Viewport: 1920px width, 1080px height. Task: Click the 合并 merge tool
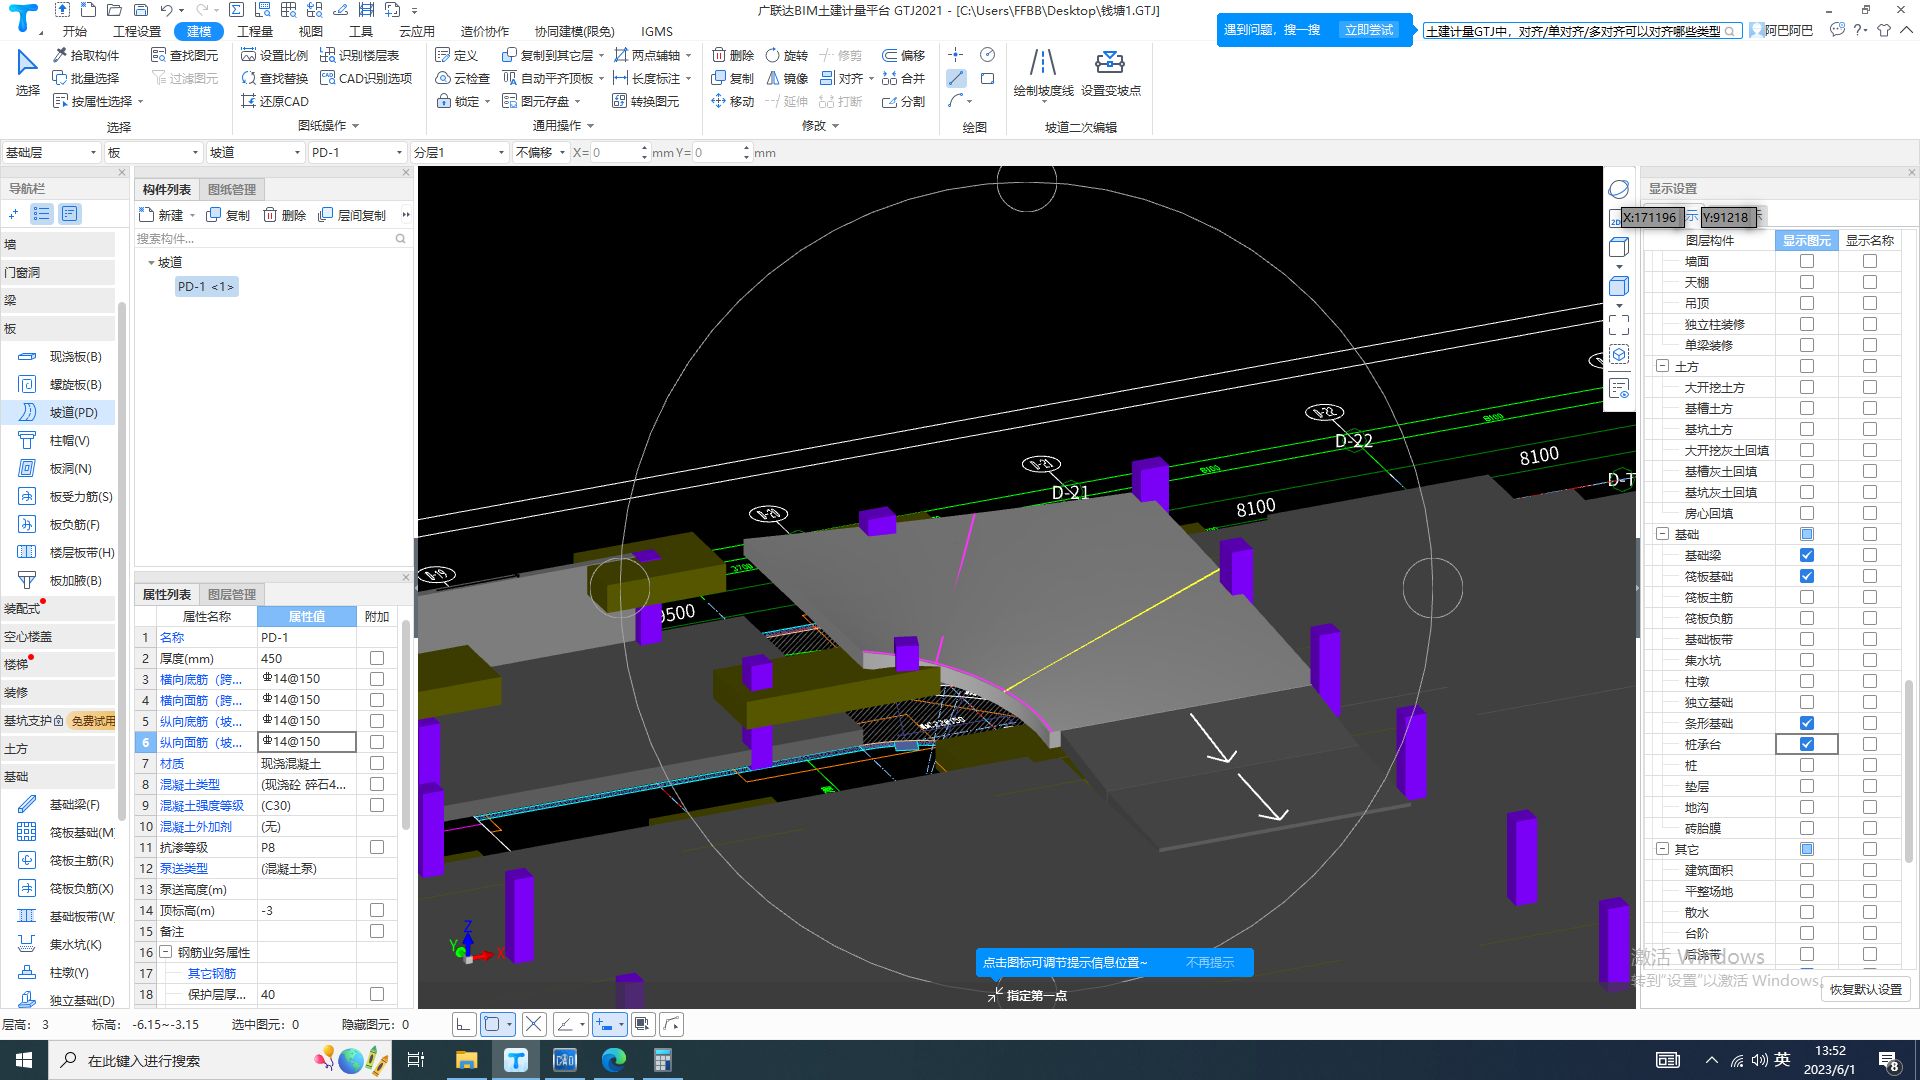903,78
